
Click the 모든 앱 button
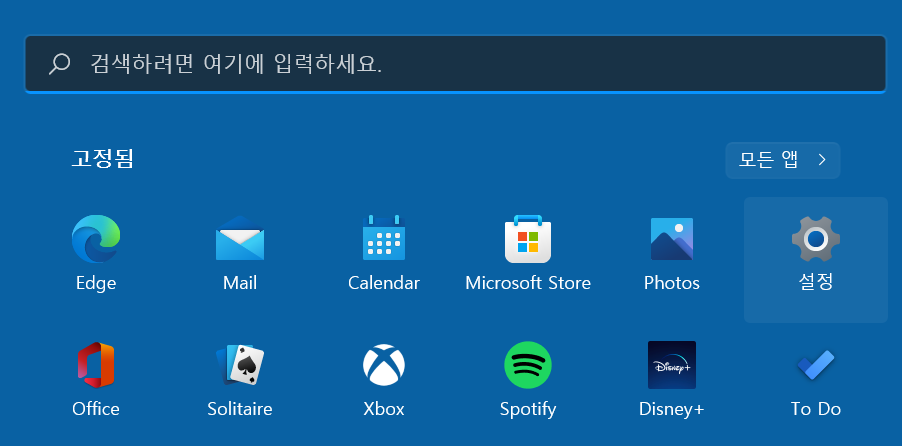[782, 160]
